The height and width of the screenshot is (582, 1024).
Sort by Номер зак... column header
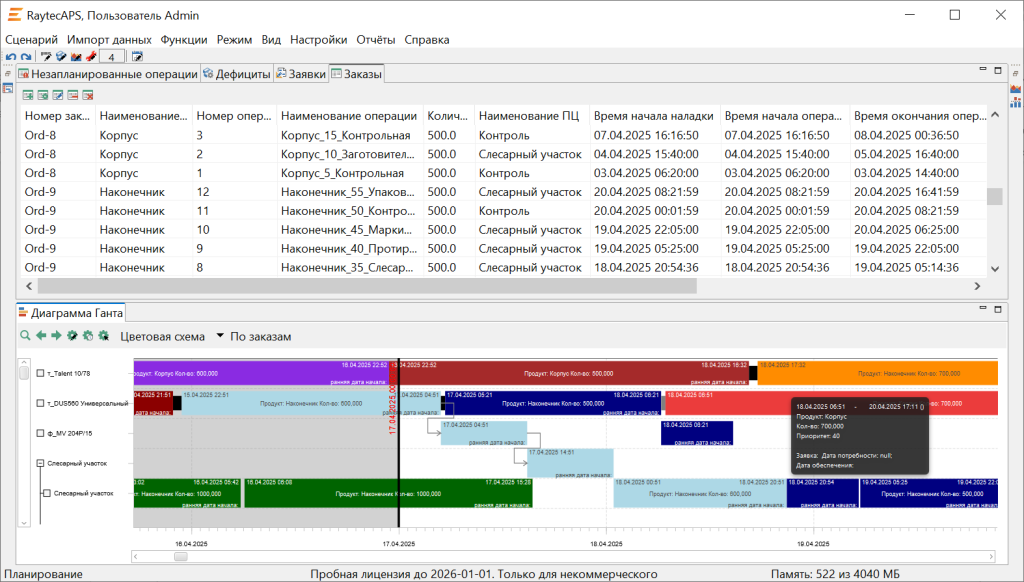tap(57, 116)
